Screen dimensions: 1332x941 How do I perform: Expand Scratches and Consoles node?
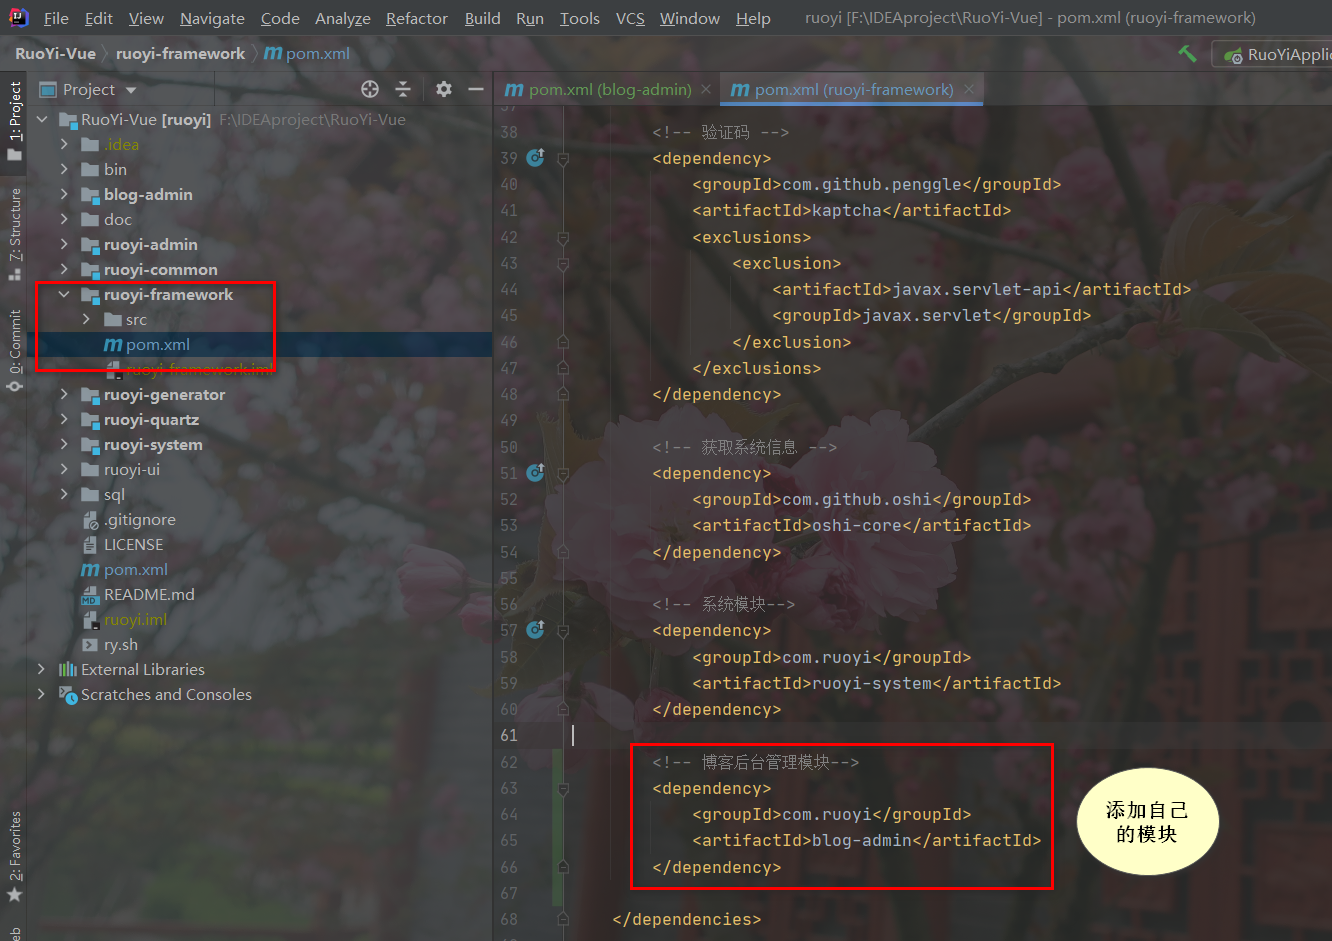[41, 695]
